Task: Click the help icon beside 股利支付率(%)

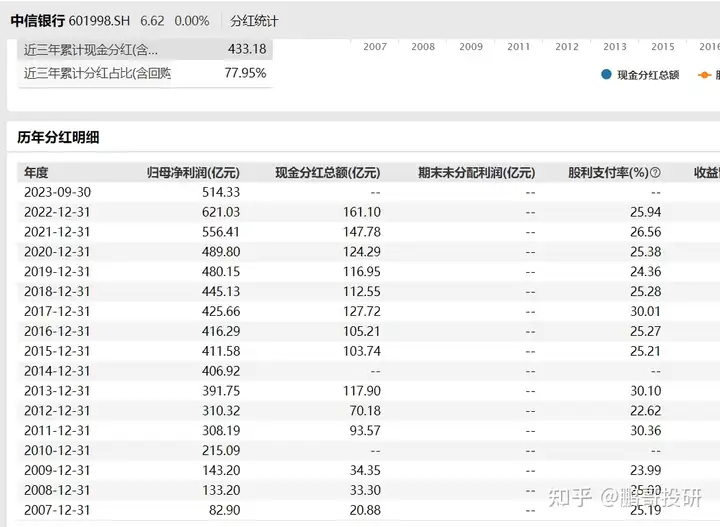Action: point(656,173)
